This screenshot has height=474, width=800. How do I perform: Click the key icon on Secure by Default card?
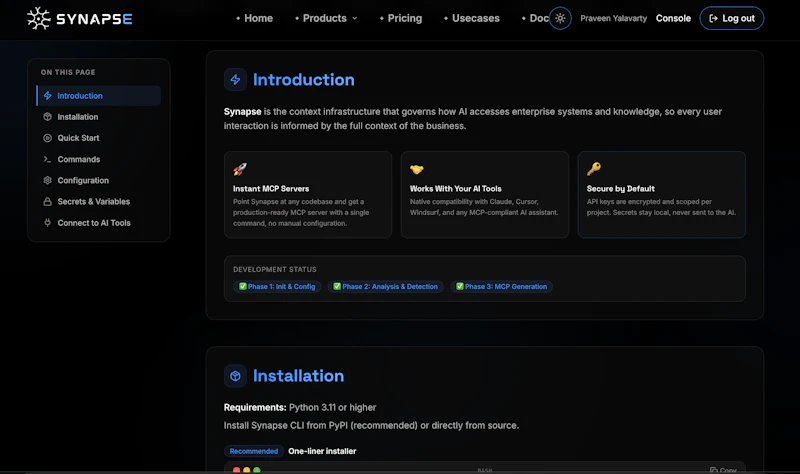click(594, 169)
